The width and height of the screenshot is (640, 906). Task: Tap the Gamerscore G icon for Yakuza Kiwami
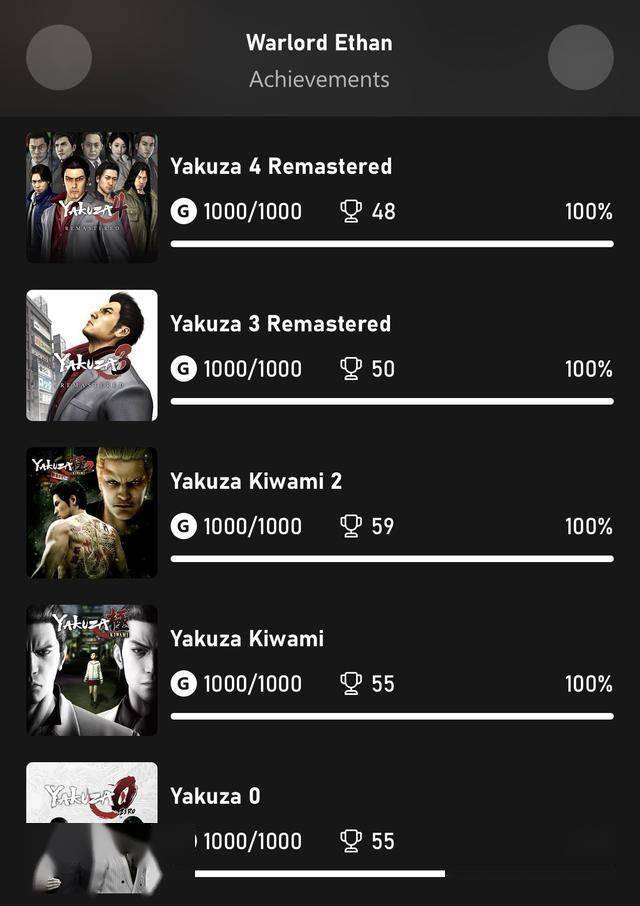point(184,684)
